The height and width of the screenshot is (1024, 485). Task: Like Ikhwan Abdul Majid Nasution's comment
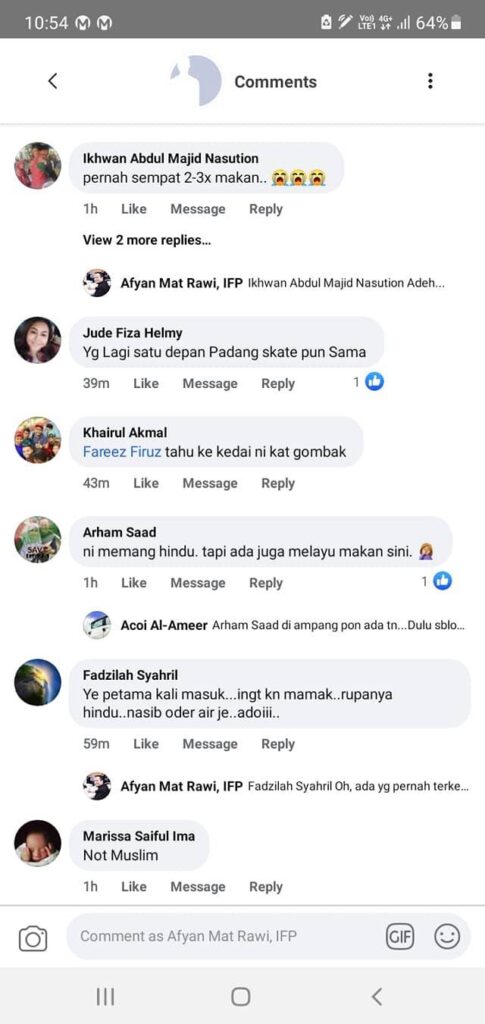coord(133,209)
